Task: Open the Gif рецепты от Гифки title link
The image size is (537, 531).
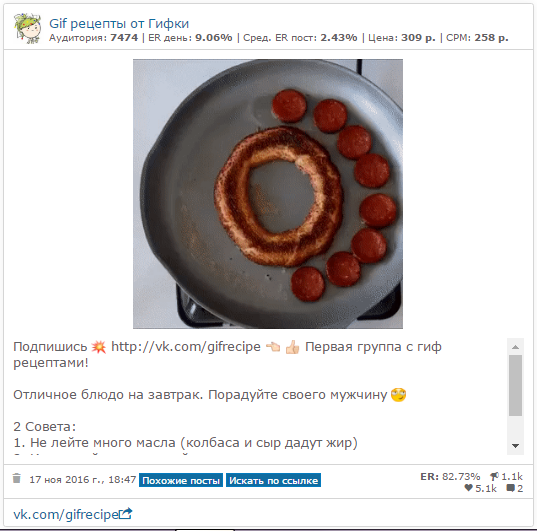Action: point(119,24)
